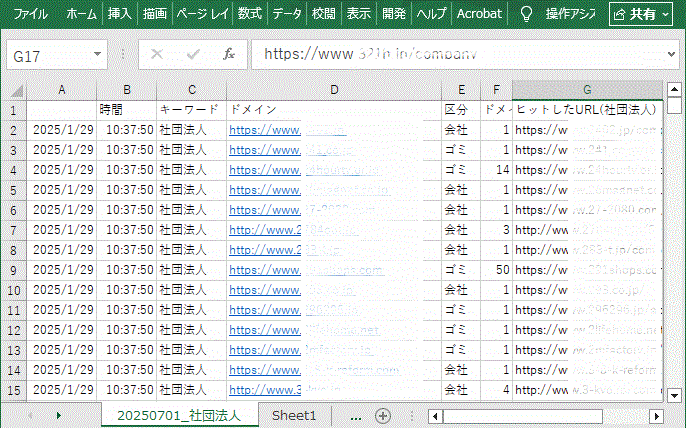Screen dimensions: 686x428
Task: Click the formula bar cancel X icon
Action: (x=157, y=54)
